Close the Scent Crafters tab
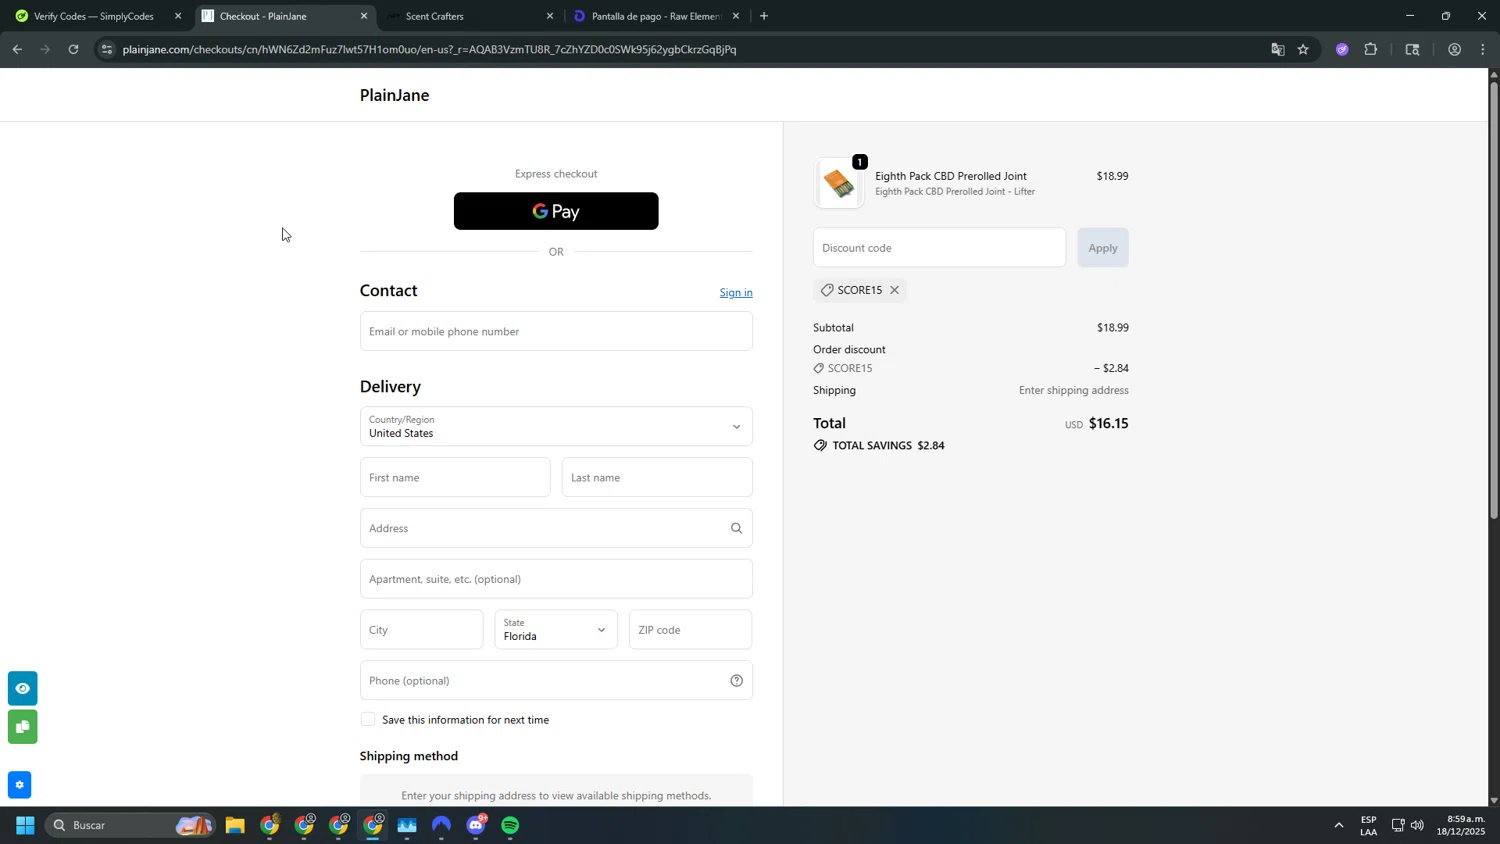The image size is (1500, 844). pyautogui.click(x=549, y=16)
